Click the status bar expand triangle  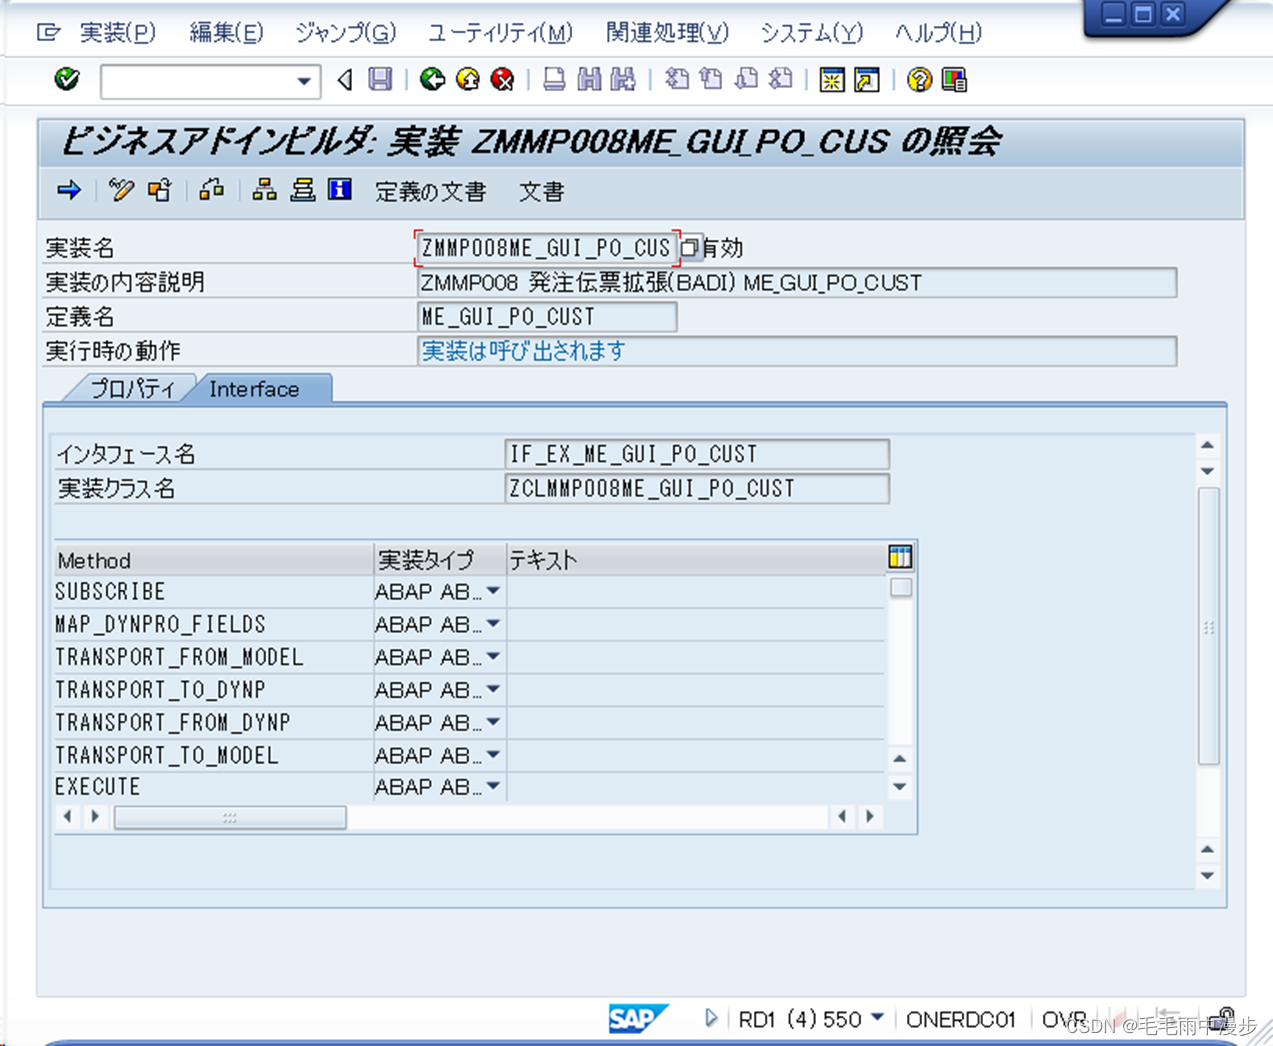pos(710,1018)
